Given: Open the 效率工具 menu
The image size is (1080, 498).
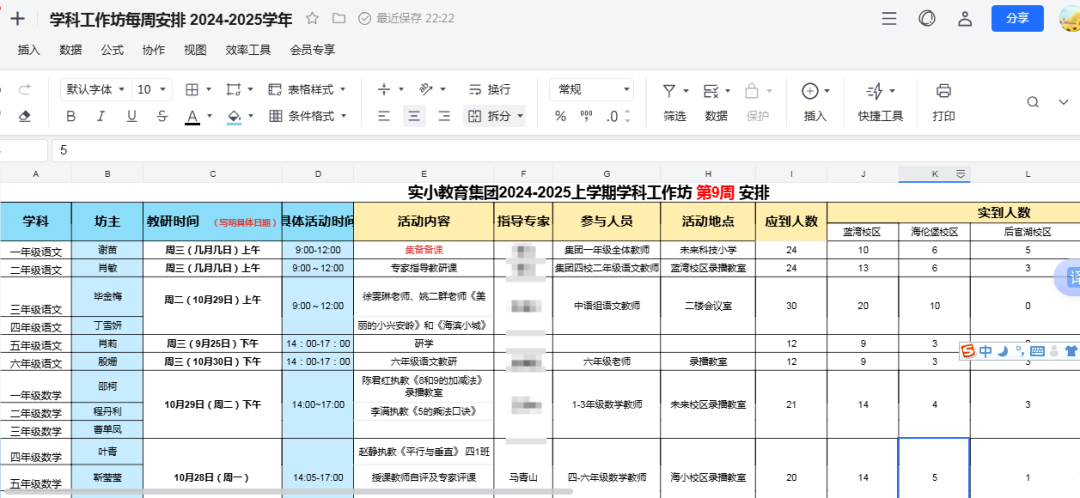Looking at the screenshot, I should coord(248,49).
